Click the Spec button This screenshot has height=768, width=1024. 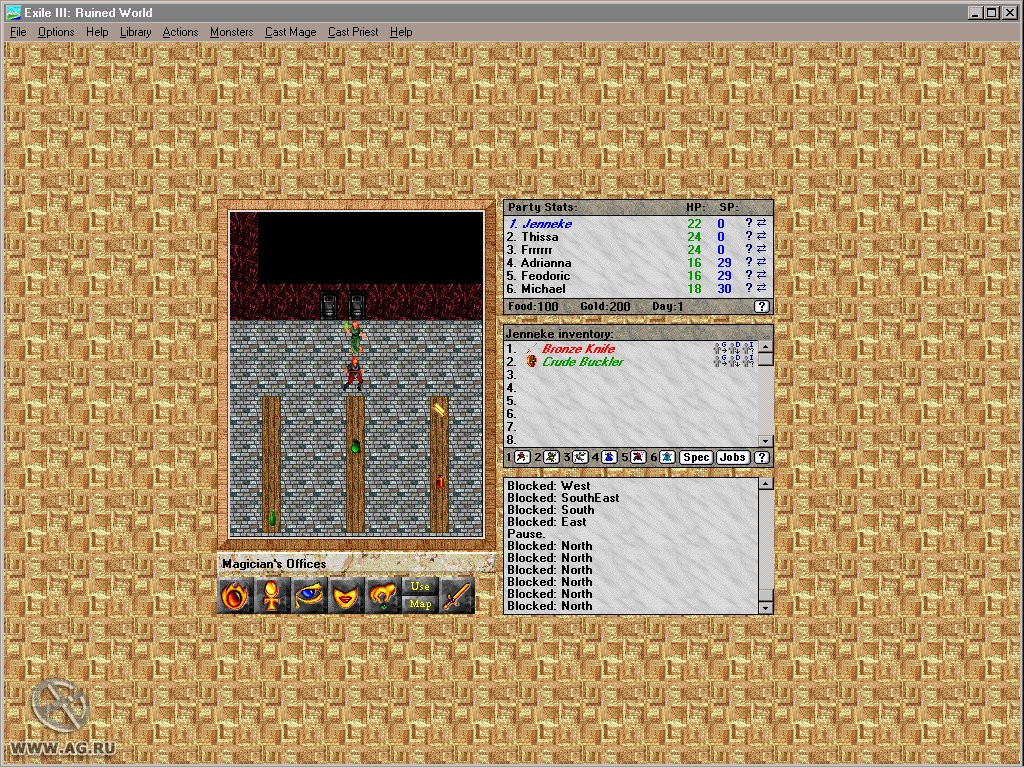[x=696, y=457]
